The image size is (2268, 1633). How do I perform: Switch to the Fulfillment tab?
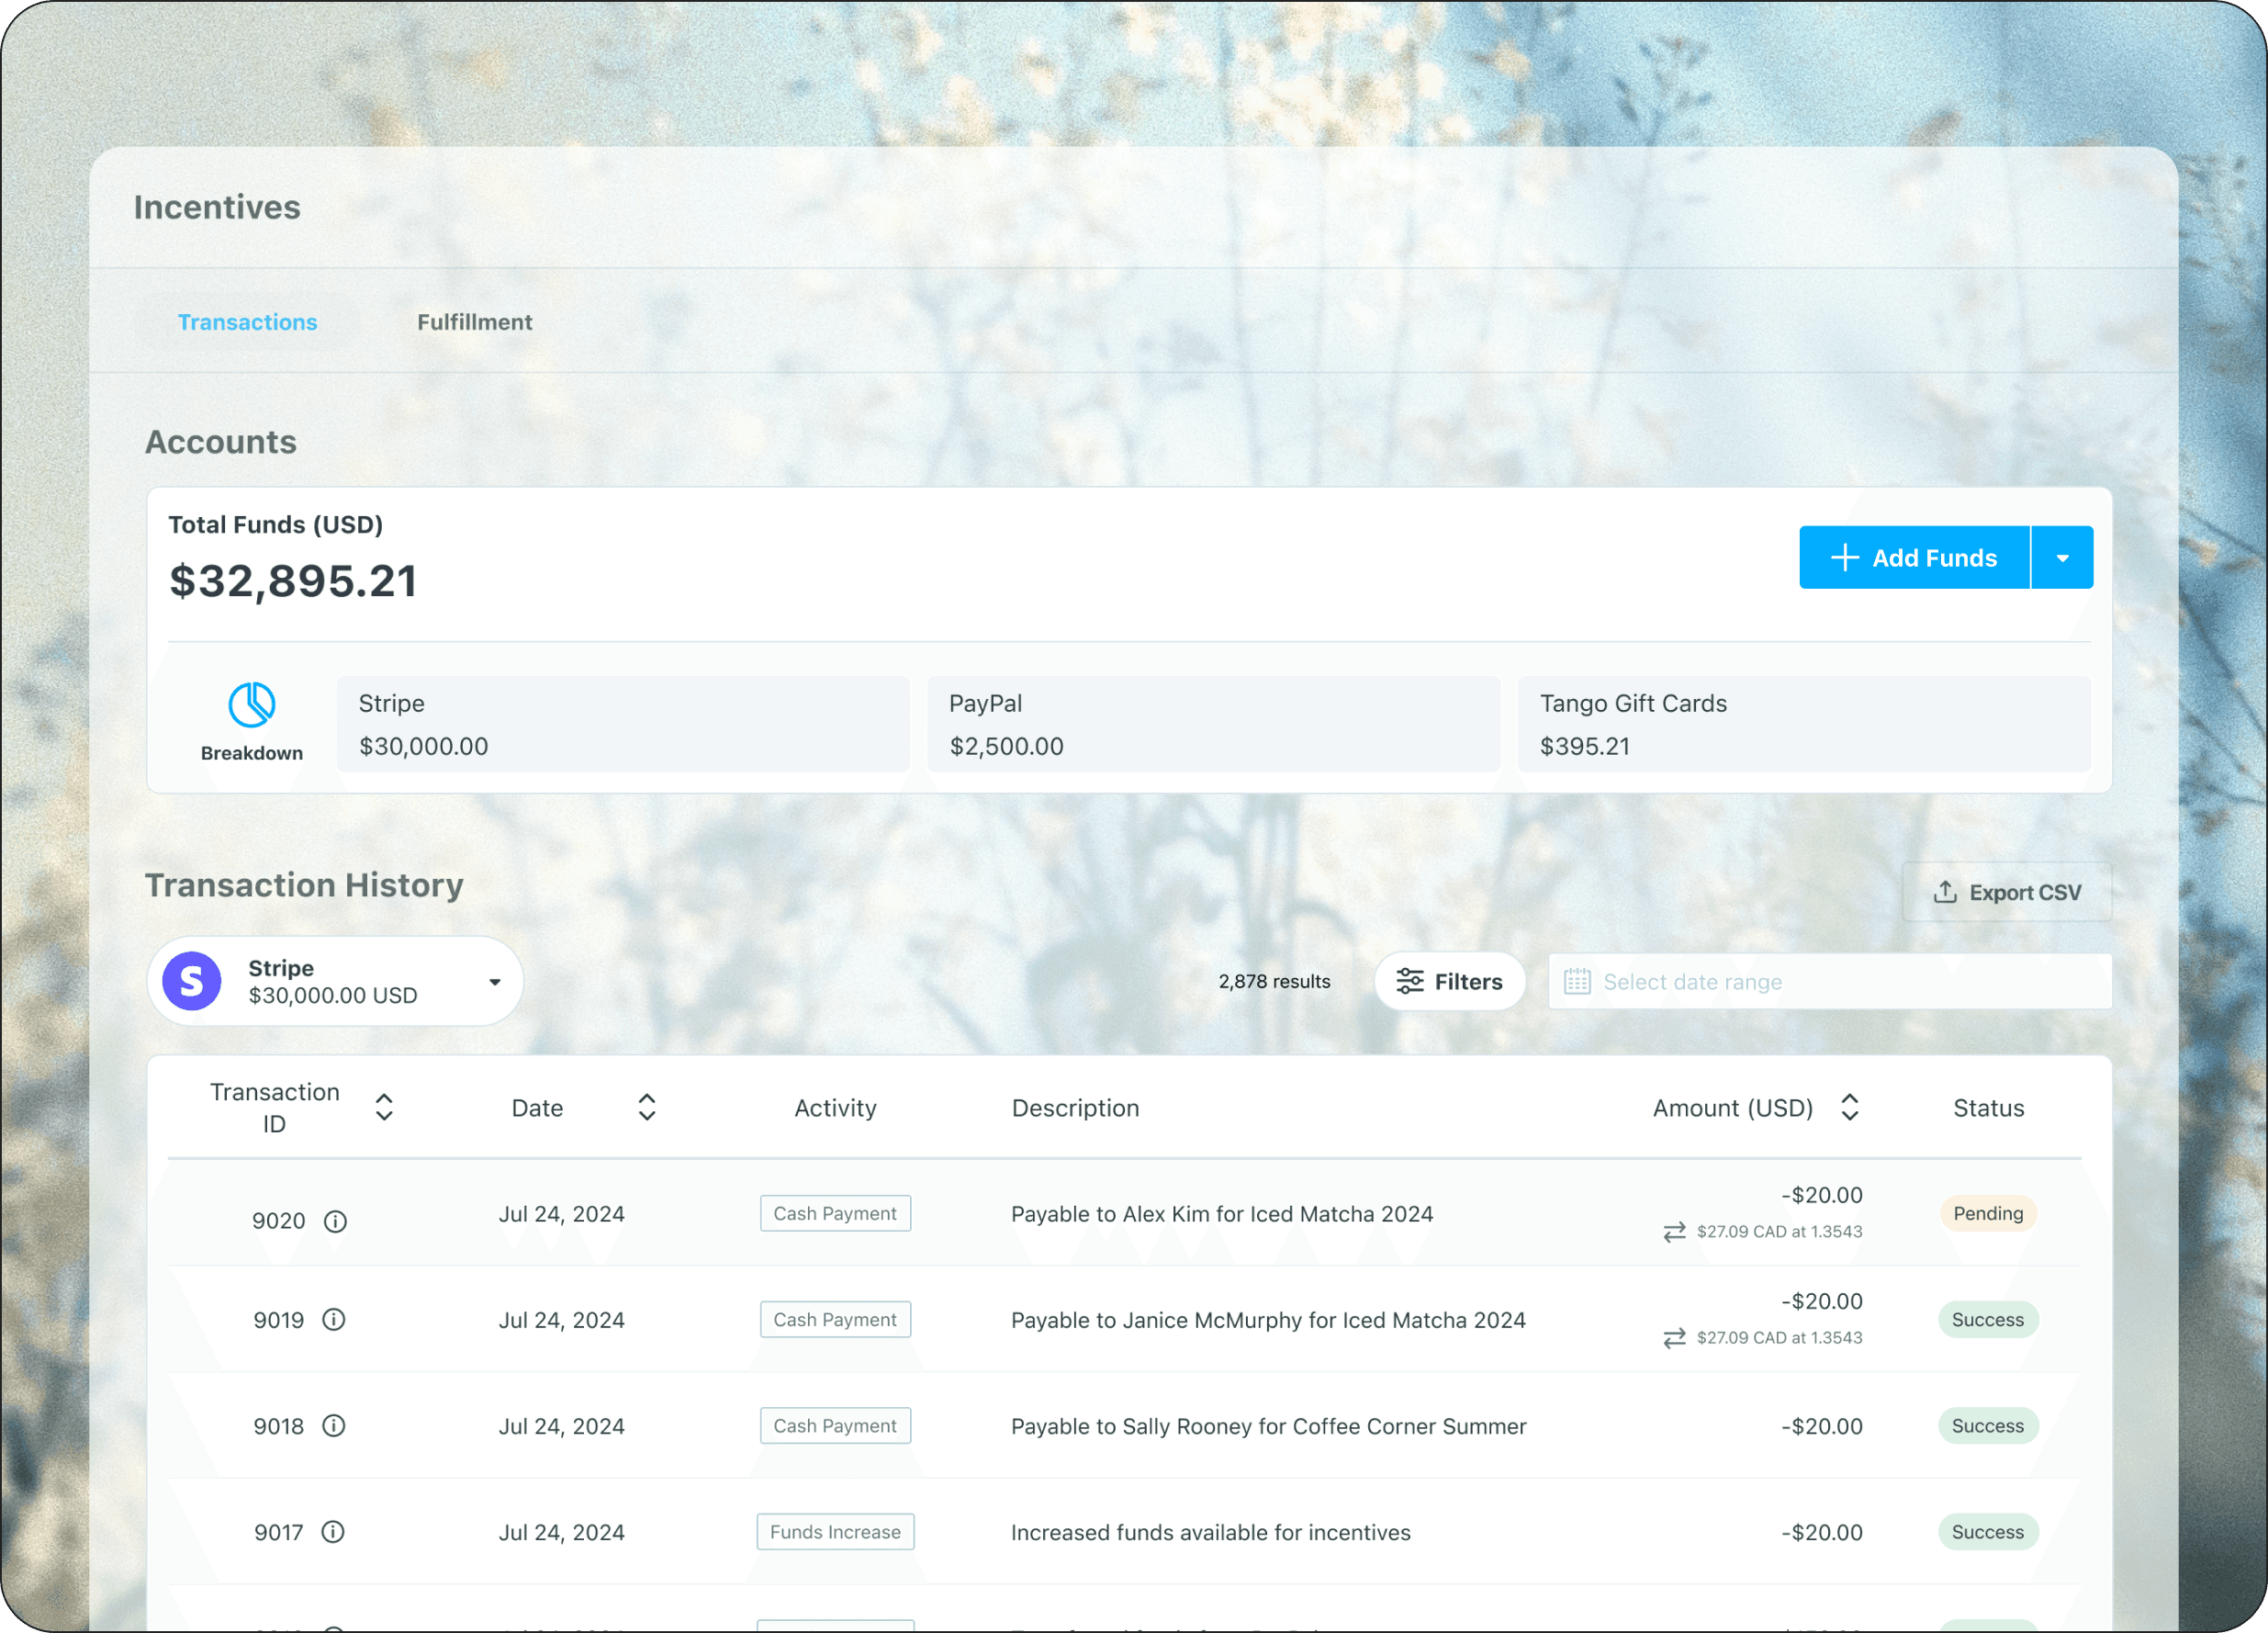pyautogui.click(x=474, y=322)
